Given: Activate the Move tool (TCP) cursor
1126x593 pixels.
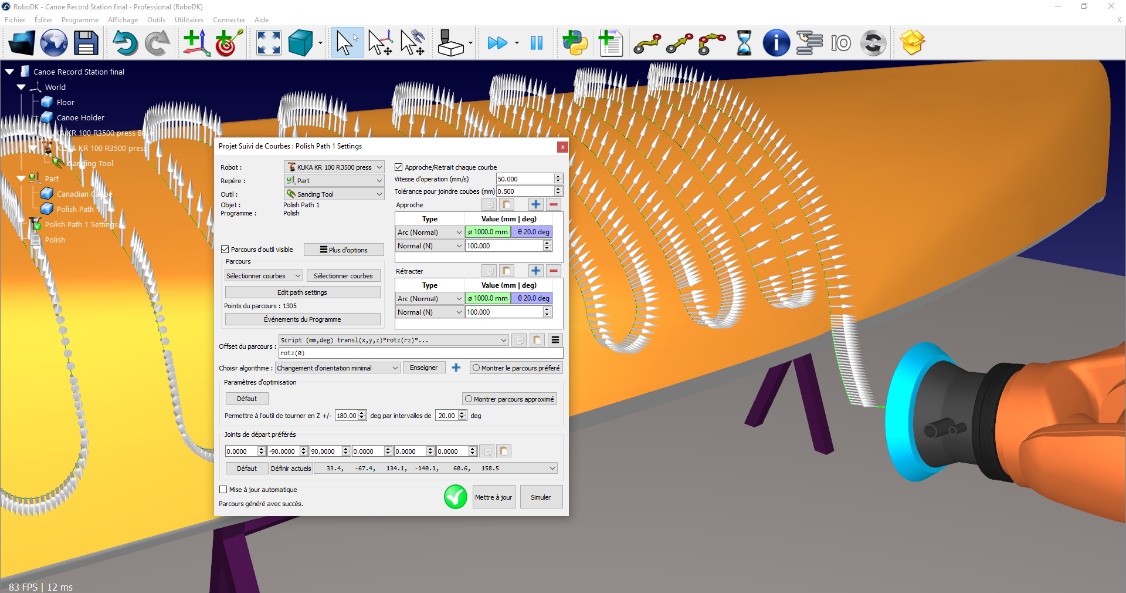Looking at the screenshot, I should pos(412,43).
